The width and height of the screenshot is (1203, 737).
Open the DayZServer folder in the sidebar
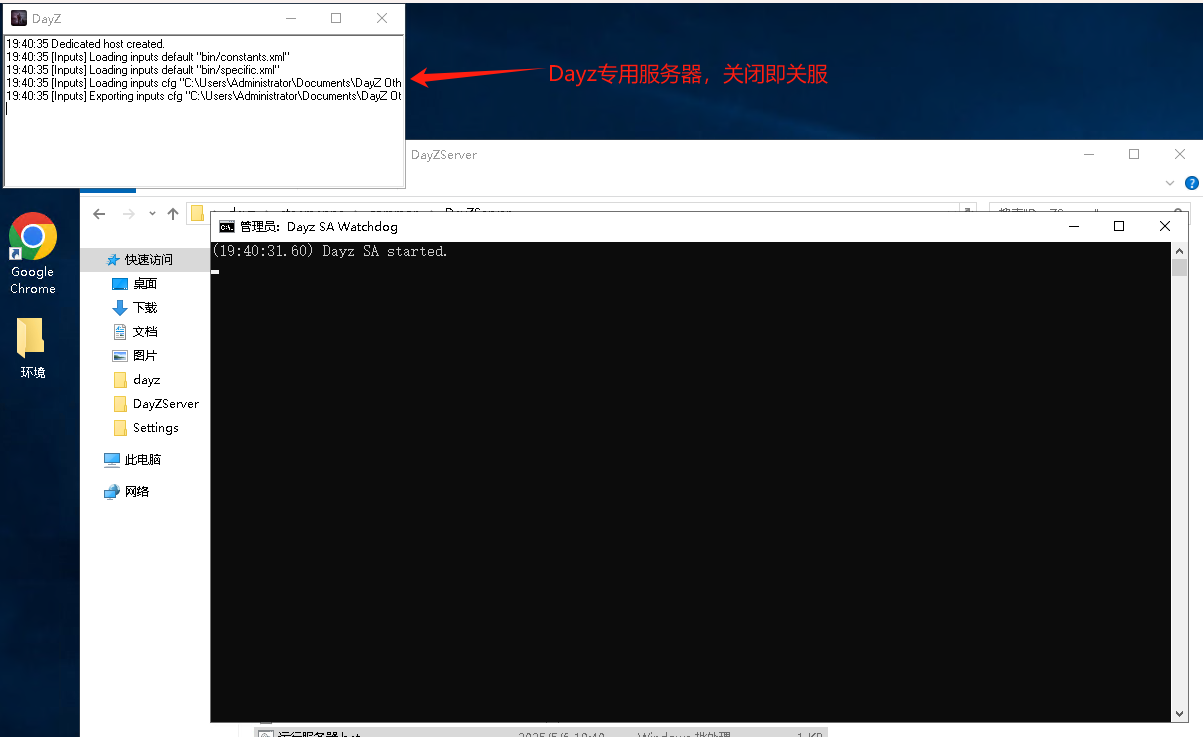coord(155,404)
